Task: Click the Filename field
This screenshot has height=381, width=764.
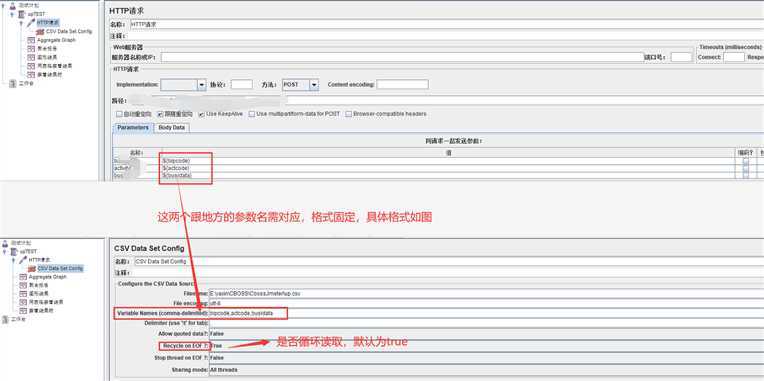Action: pos(486,294)
